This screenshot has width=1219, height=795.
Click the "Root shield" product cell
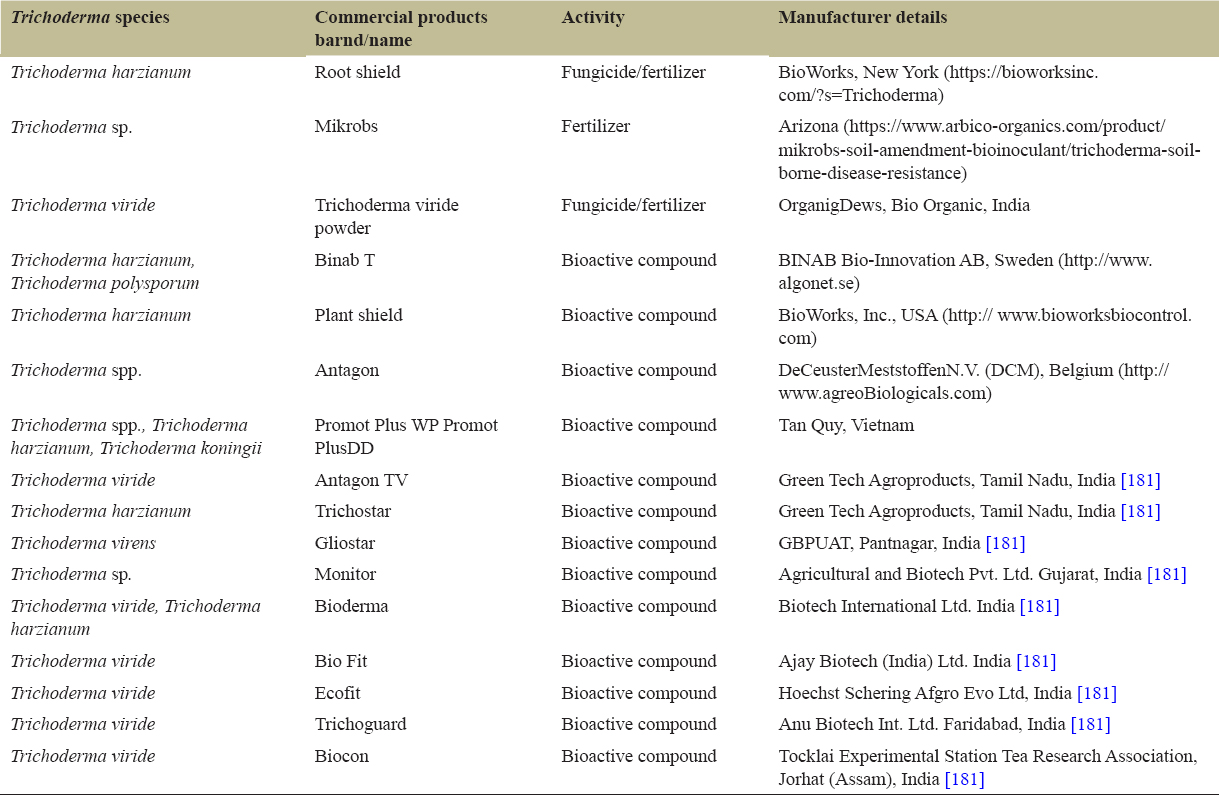[358, 72]
